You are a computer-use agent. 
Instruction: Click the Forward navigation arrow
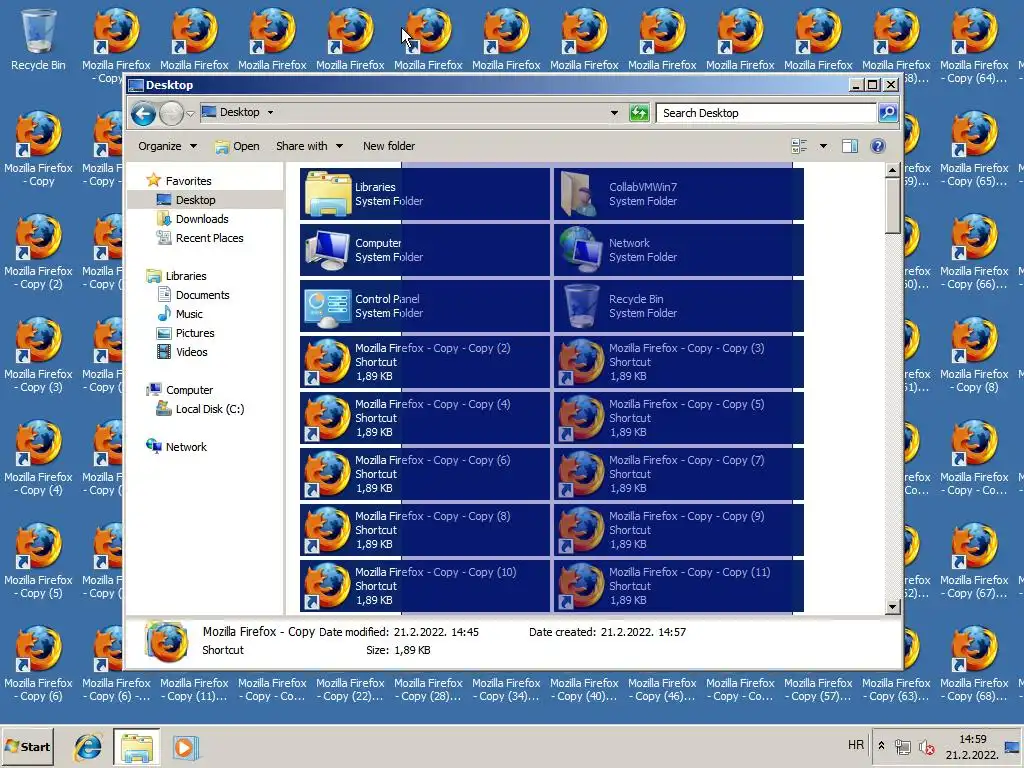pyautogui.click(x=172, y=114)
